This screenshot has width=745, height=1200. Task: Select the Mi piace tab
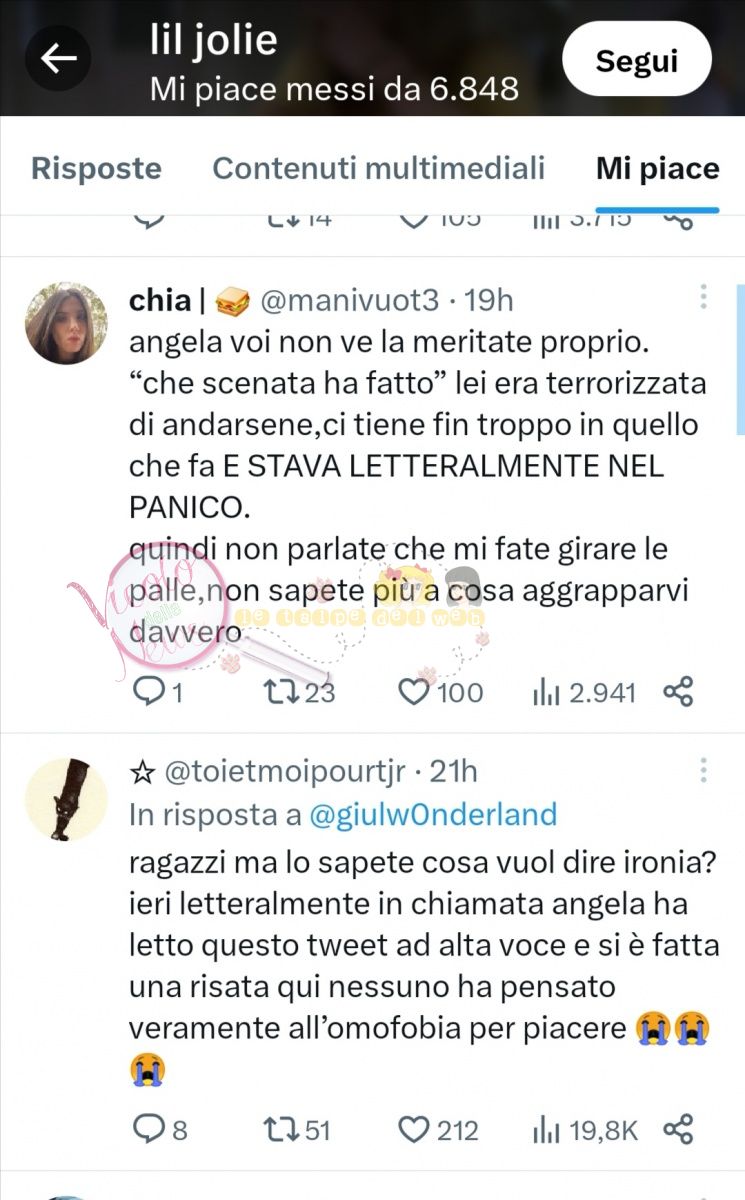coord(658,168)
